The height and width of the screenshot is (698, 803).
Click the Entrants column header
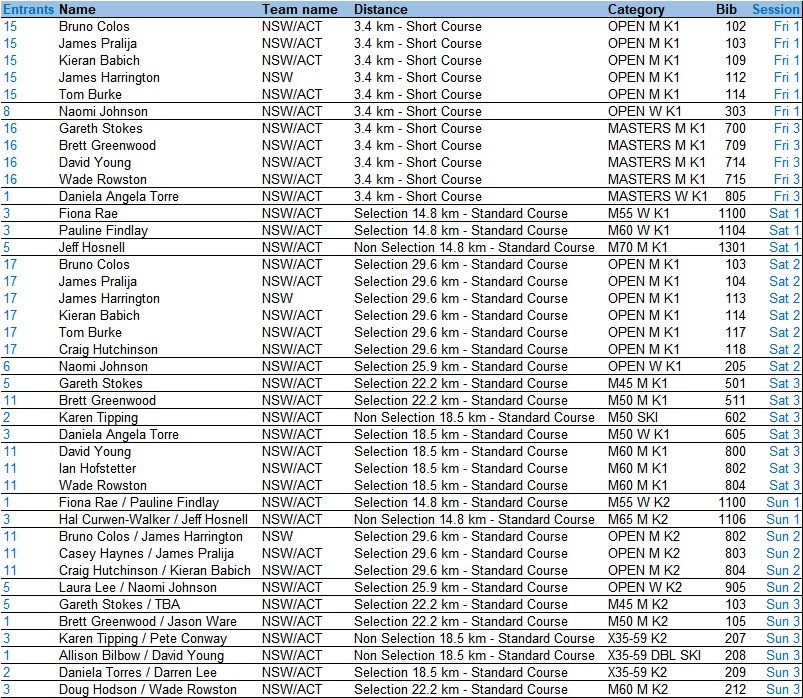(28, 9)
